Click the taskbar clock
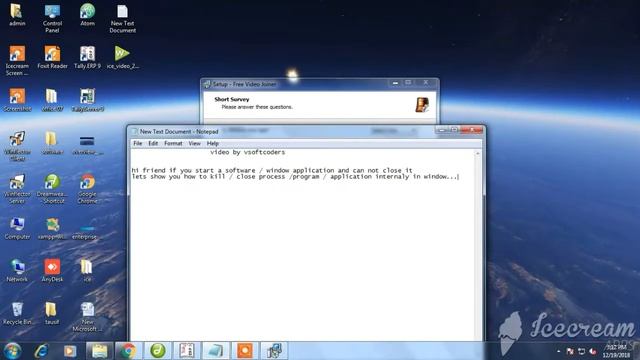640x360 pixels. 616,351
